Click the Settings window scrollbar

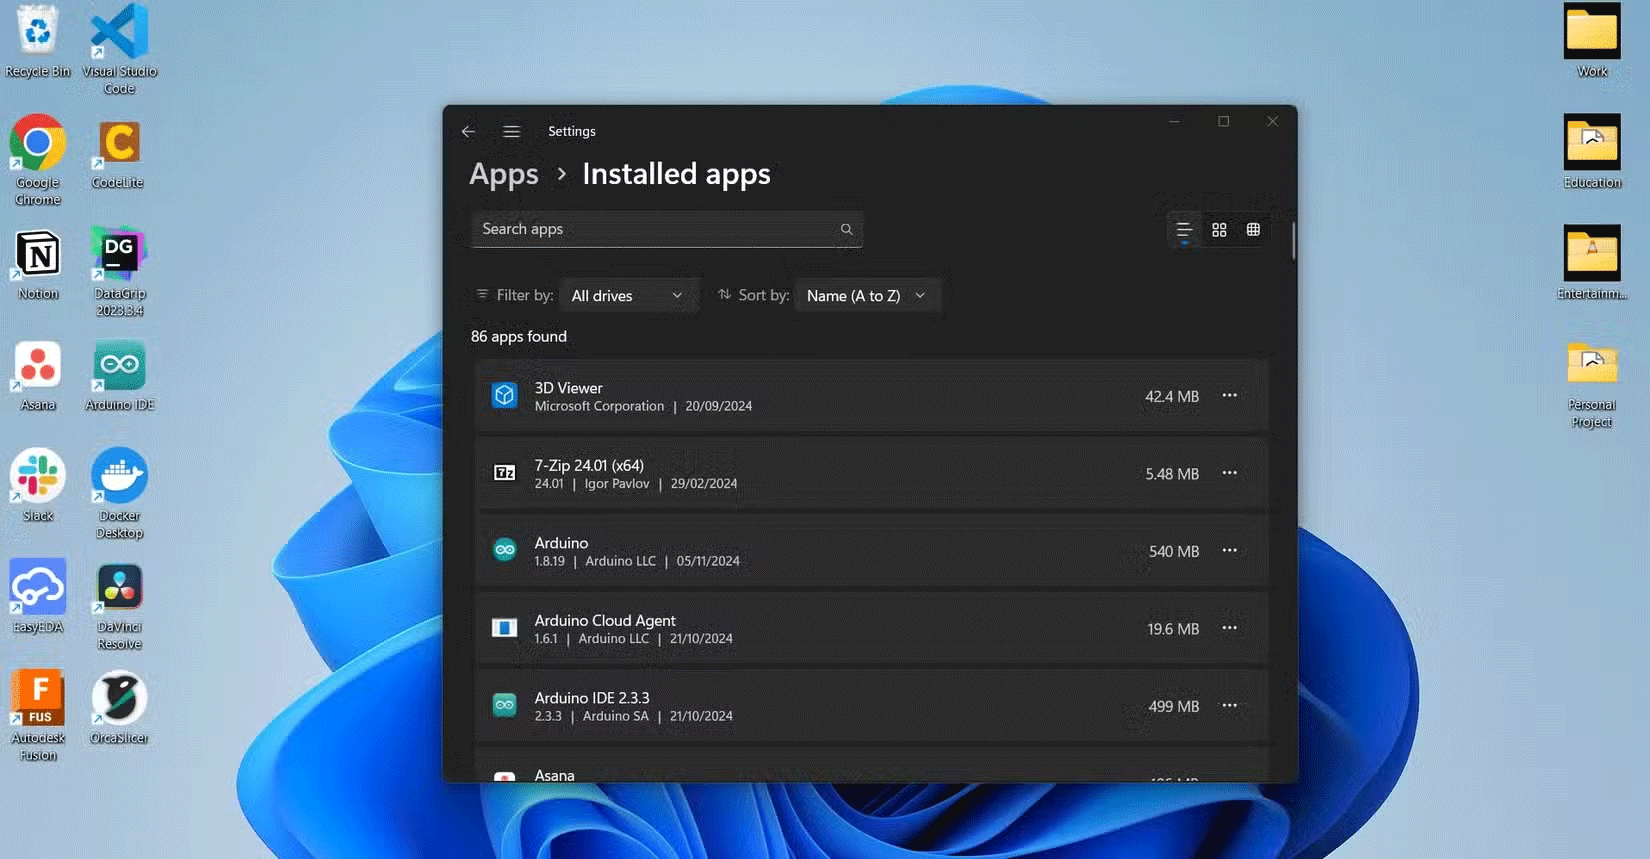1293,241
